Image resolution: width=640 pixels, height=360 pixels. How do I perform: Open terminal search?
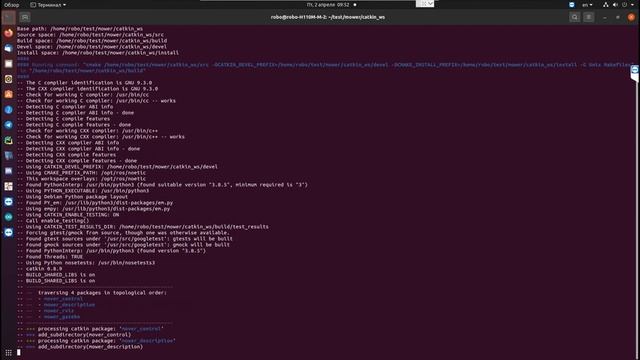575,17
